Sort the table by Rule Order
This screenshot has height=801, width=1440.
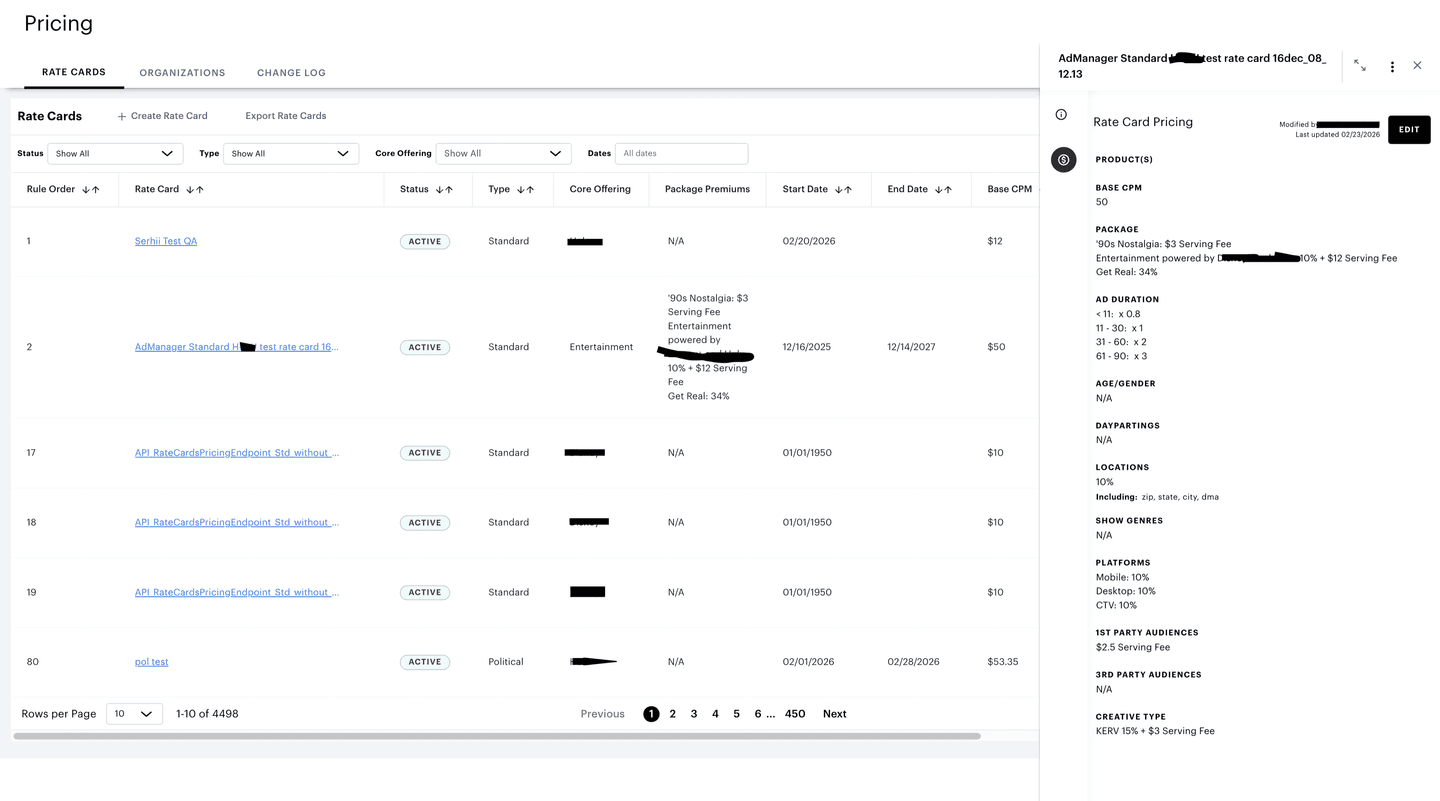coord(91,188)
